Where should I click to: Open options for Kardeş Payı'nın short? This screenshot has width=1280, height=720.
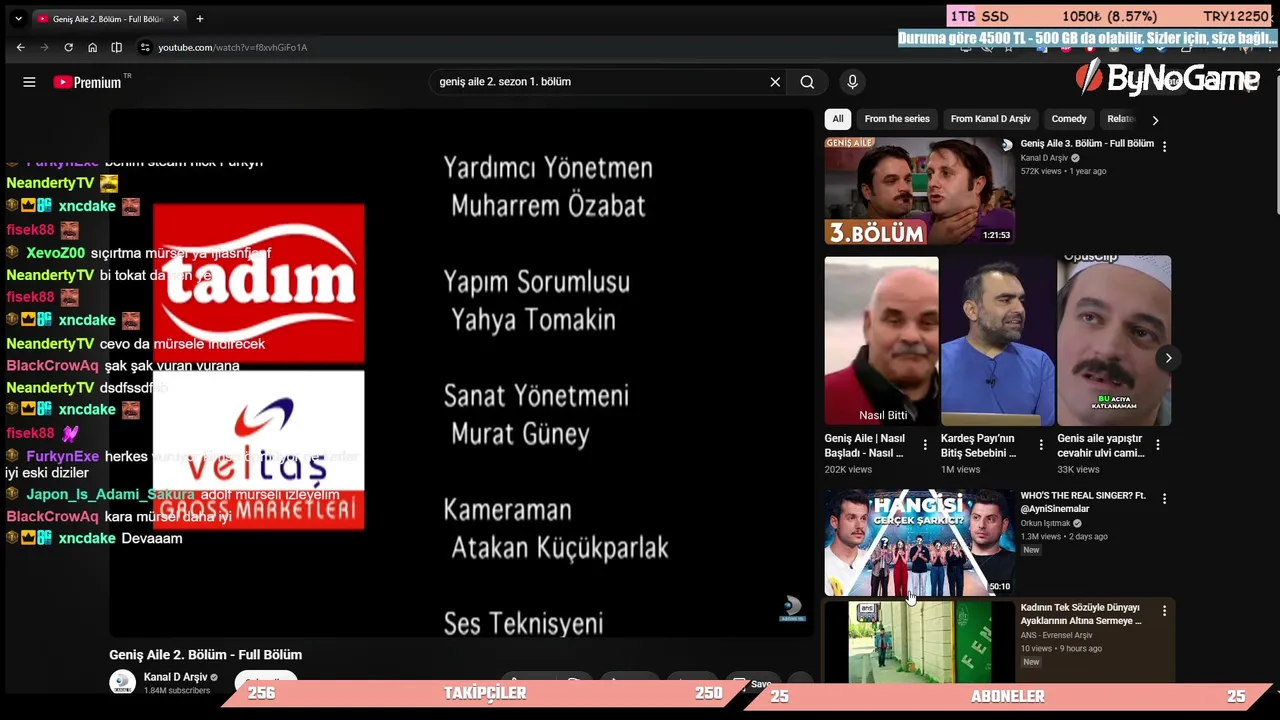click(x=1041, y=445)
